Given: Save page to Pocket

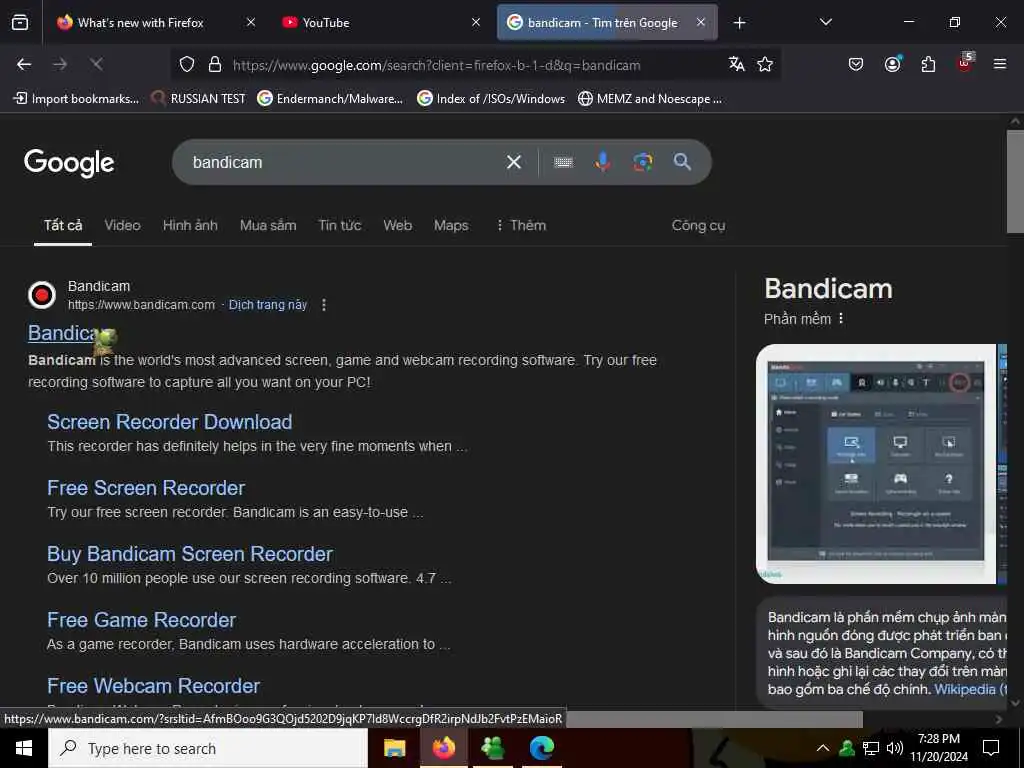Looking at the screenshot, I should pyautogui.click(x=856, y=64).
